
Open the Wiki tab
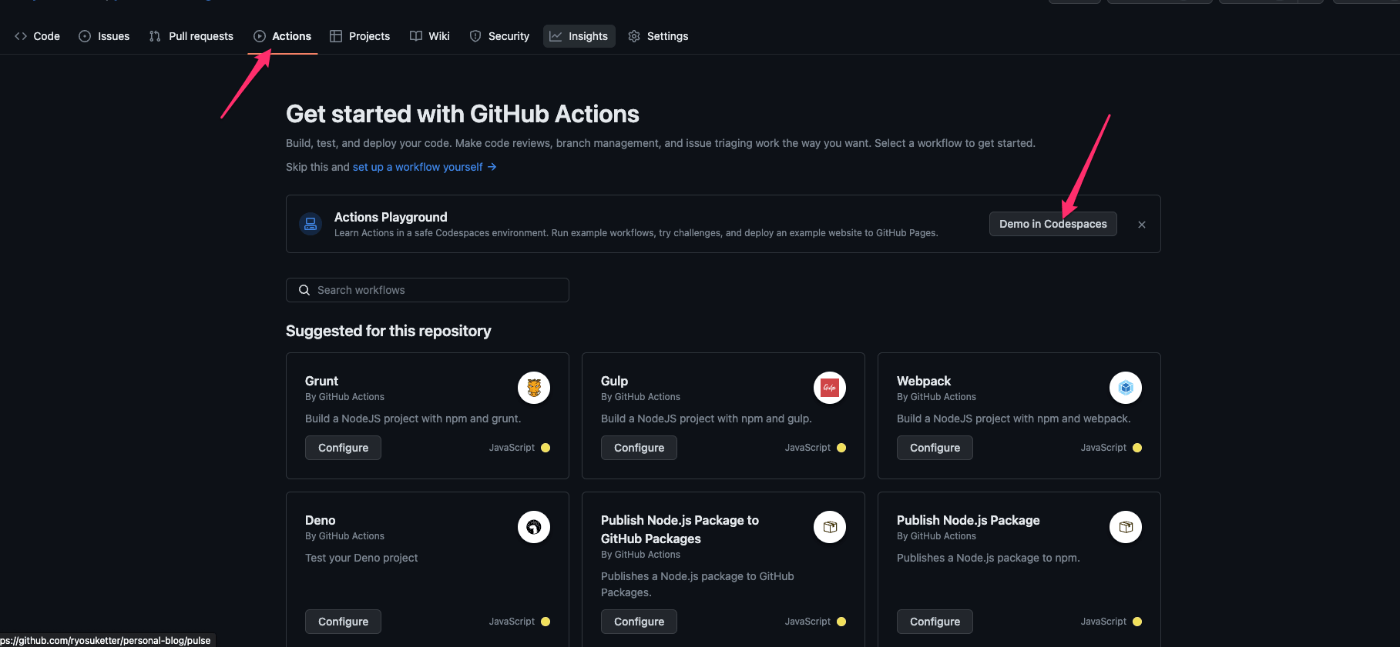pos(430,36)
